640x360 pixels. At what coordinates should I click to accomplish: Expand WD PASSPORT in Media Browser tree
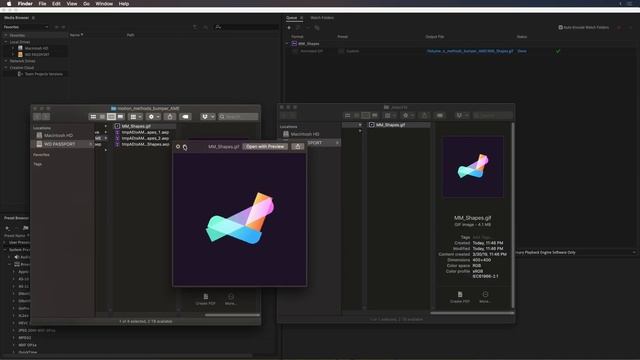[x=13, y=55]
